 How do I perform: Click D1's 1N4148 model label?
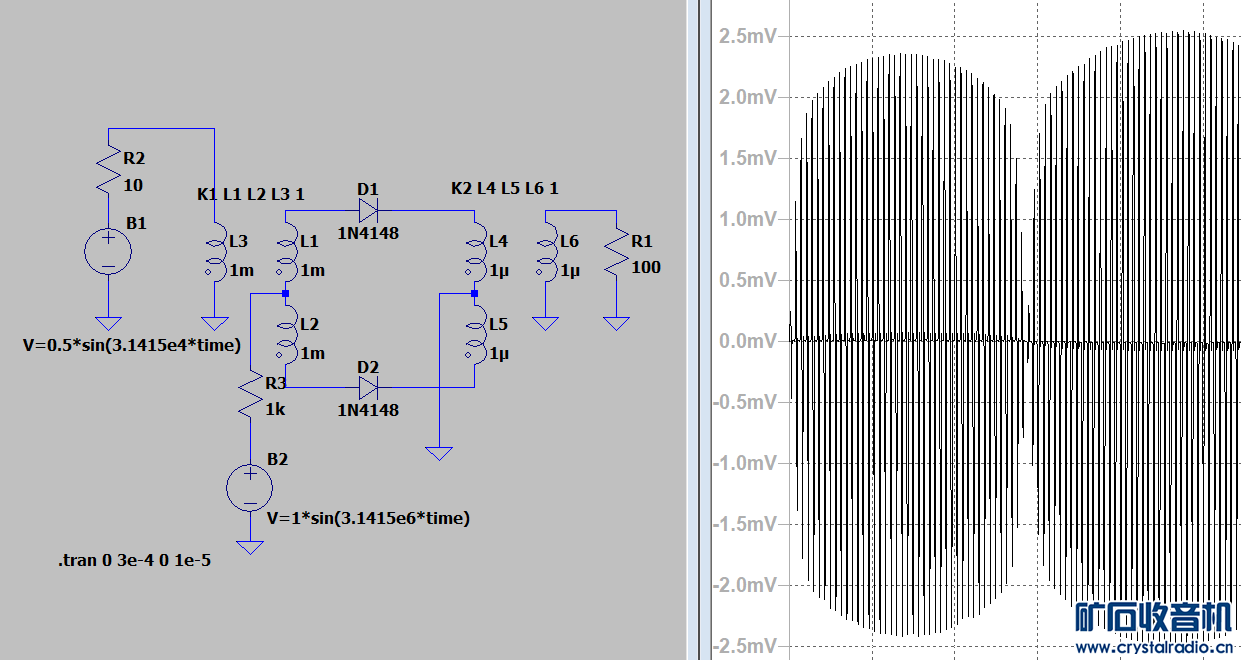(368, 234)
